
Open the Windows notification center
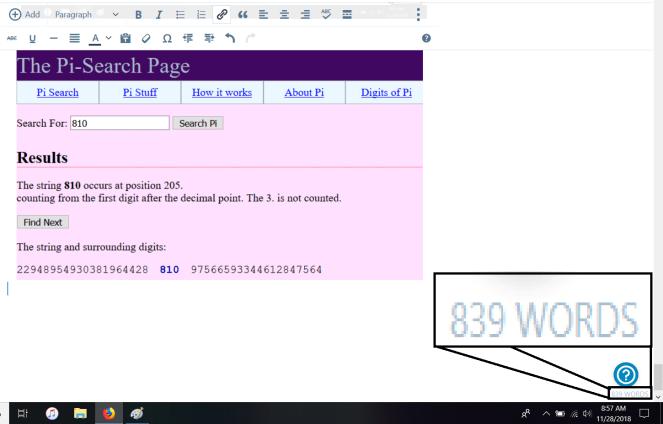tap(644, 413)
